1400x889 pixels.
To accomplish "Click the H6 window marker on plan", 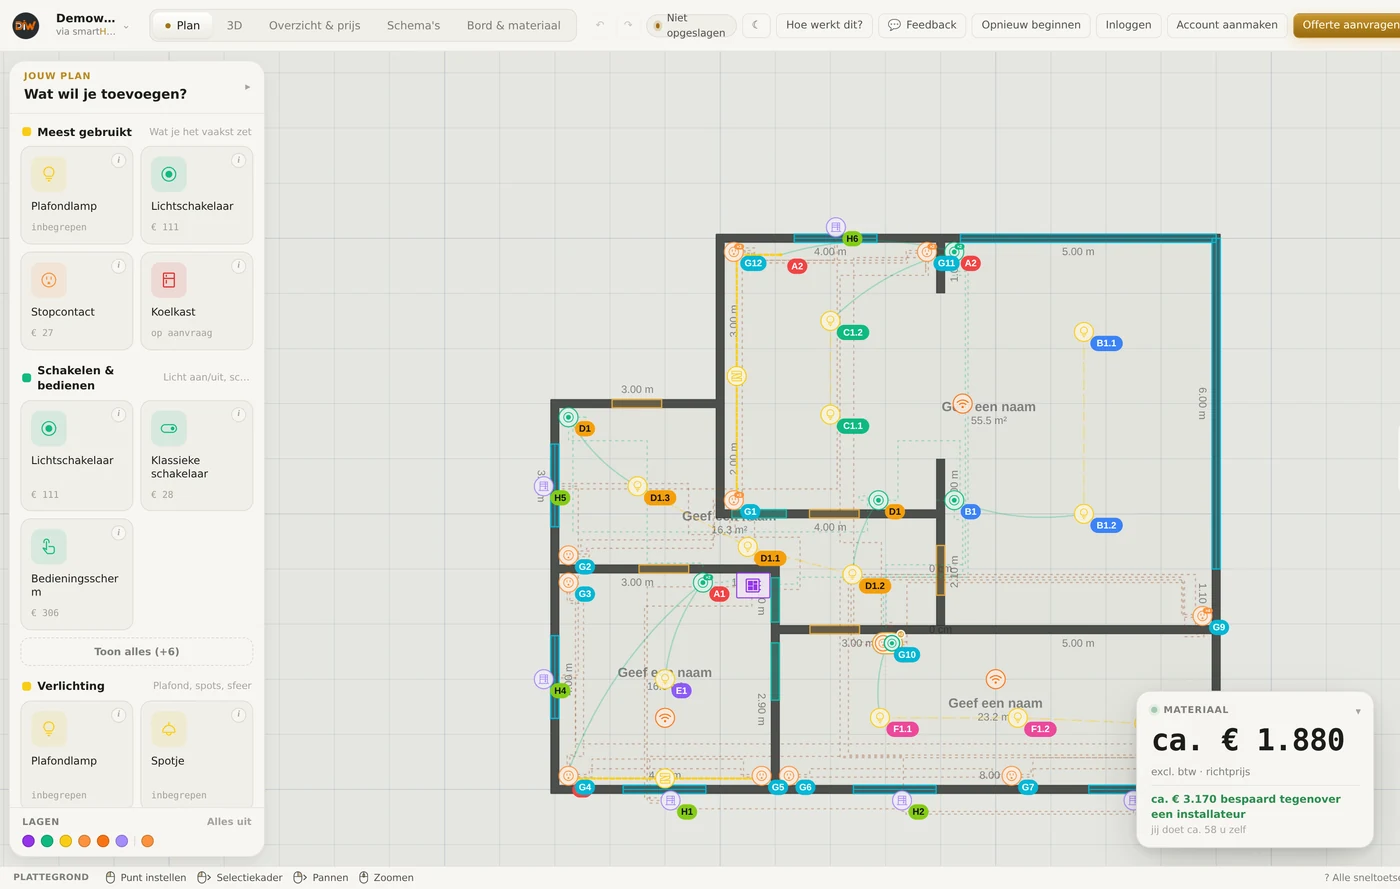I will click(x=852, y=239).
